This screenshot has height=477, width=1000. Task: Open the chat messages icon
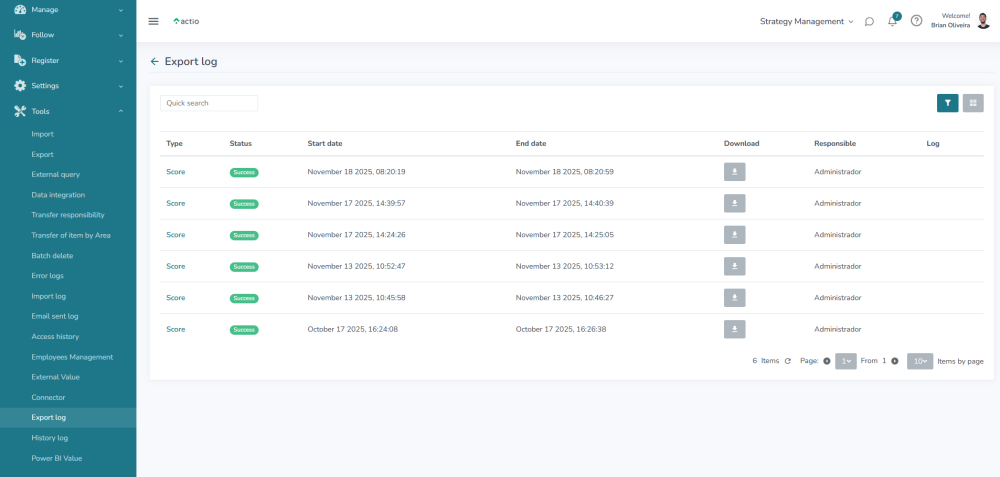coord(869,21)
